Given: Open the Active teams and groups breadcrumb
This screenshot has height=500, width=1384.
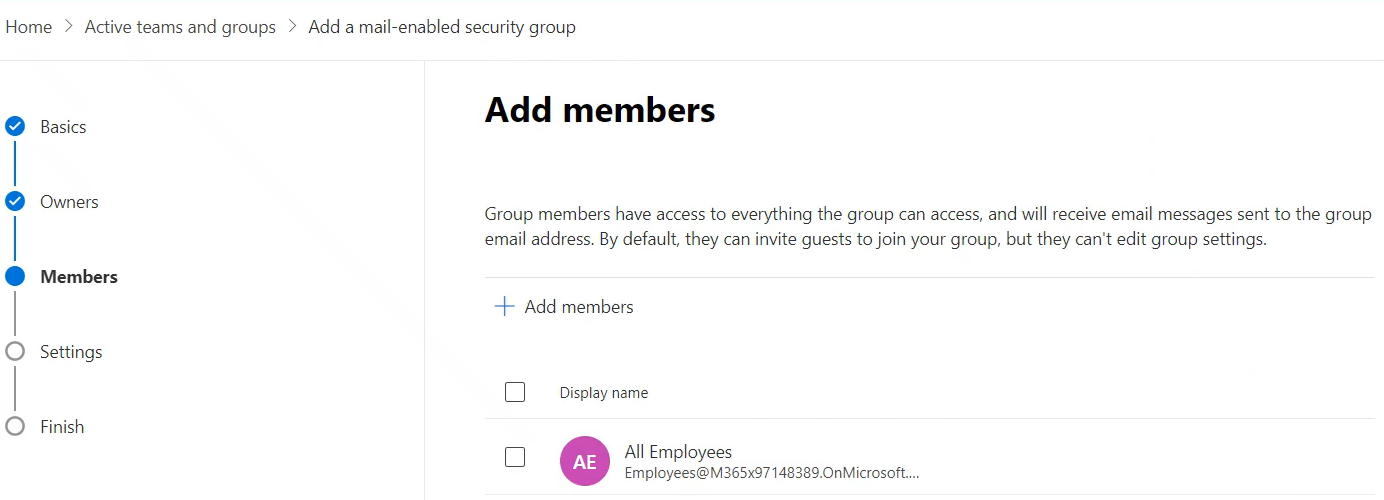Looking at the screenshot, I should pos(180,27).
